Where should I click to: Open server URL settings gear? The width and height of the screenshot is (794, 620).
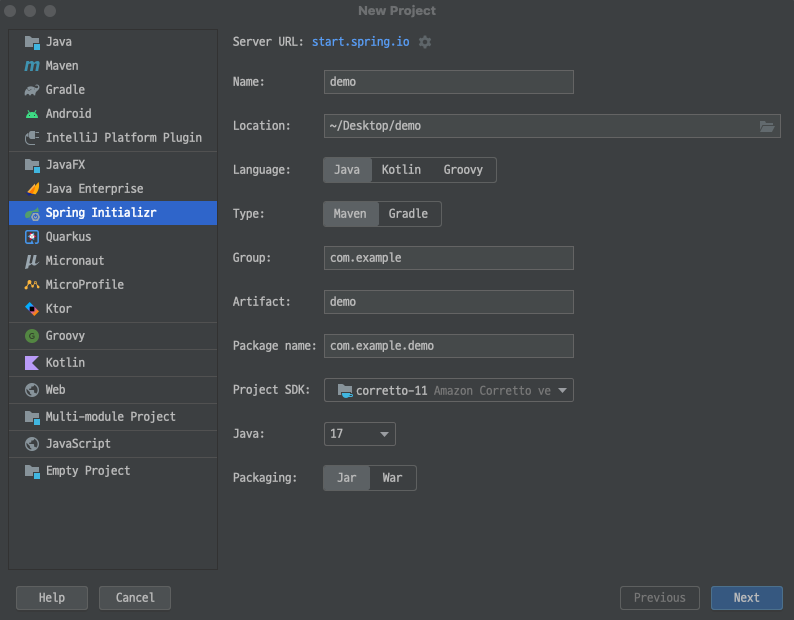point(425,42)
